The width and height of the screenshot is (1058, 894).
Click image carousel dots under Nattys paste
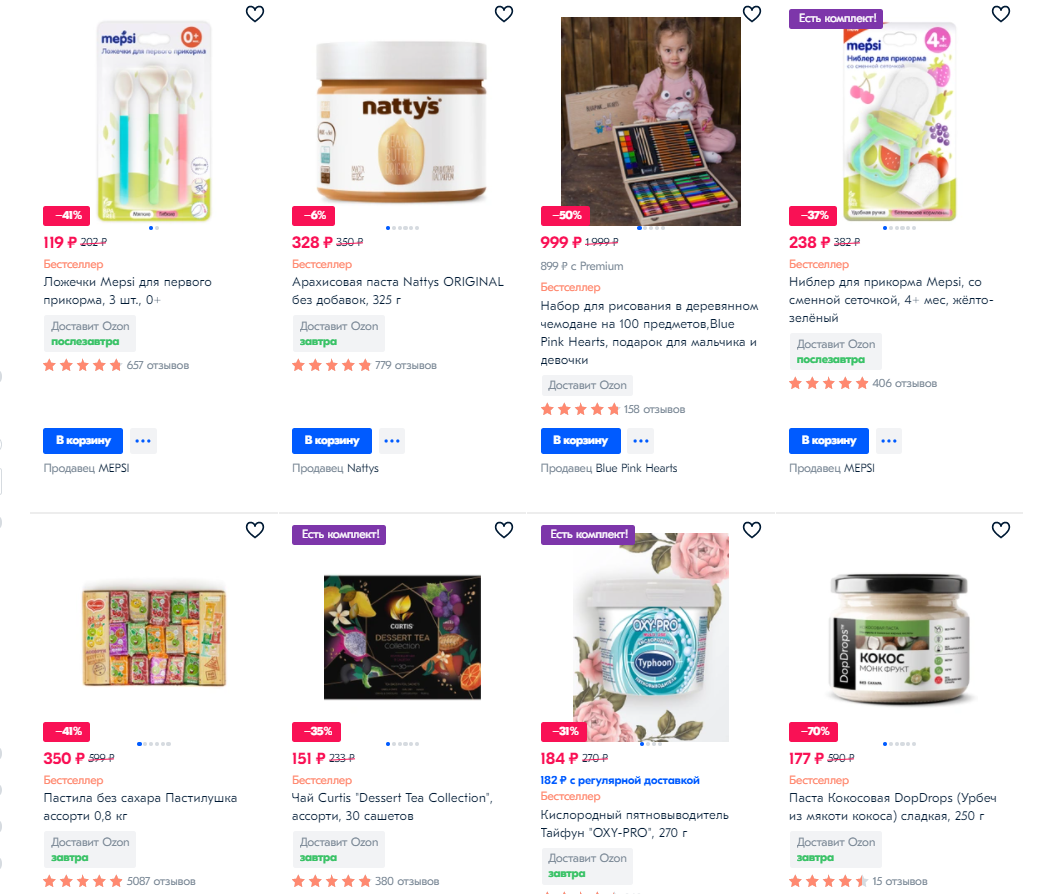point(402,228)
